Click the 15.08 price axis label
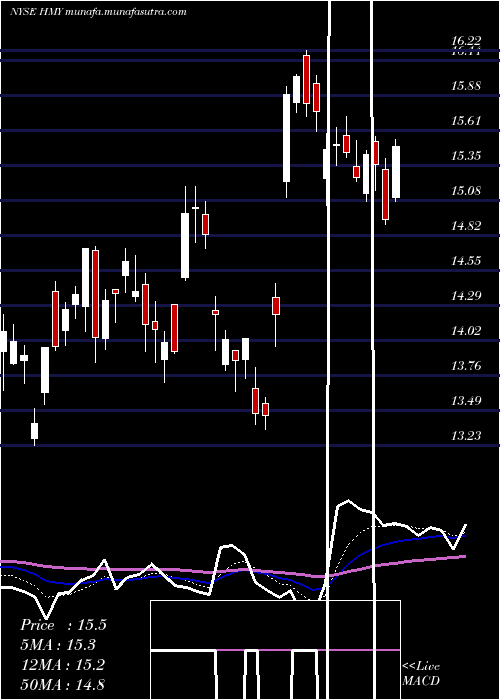The width and height of the screenshot is (500, 700). click(466, 191)
